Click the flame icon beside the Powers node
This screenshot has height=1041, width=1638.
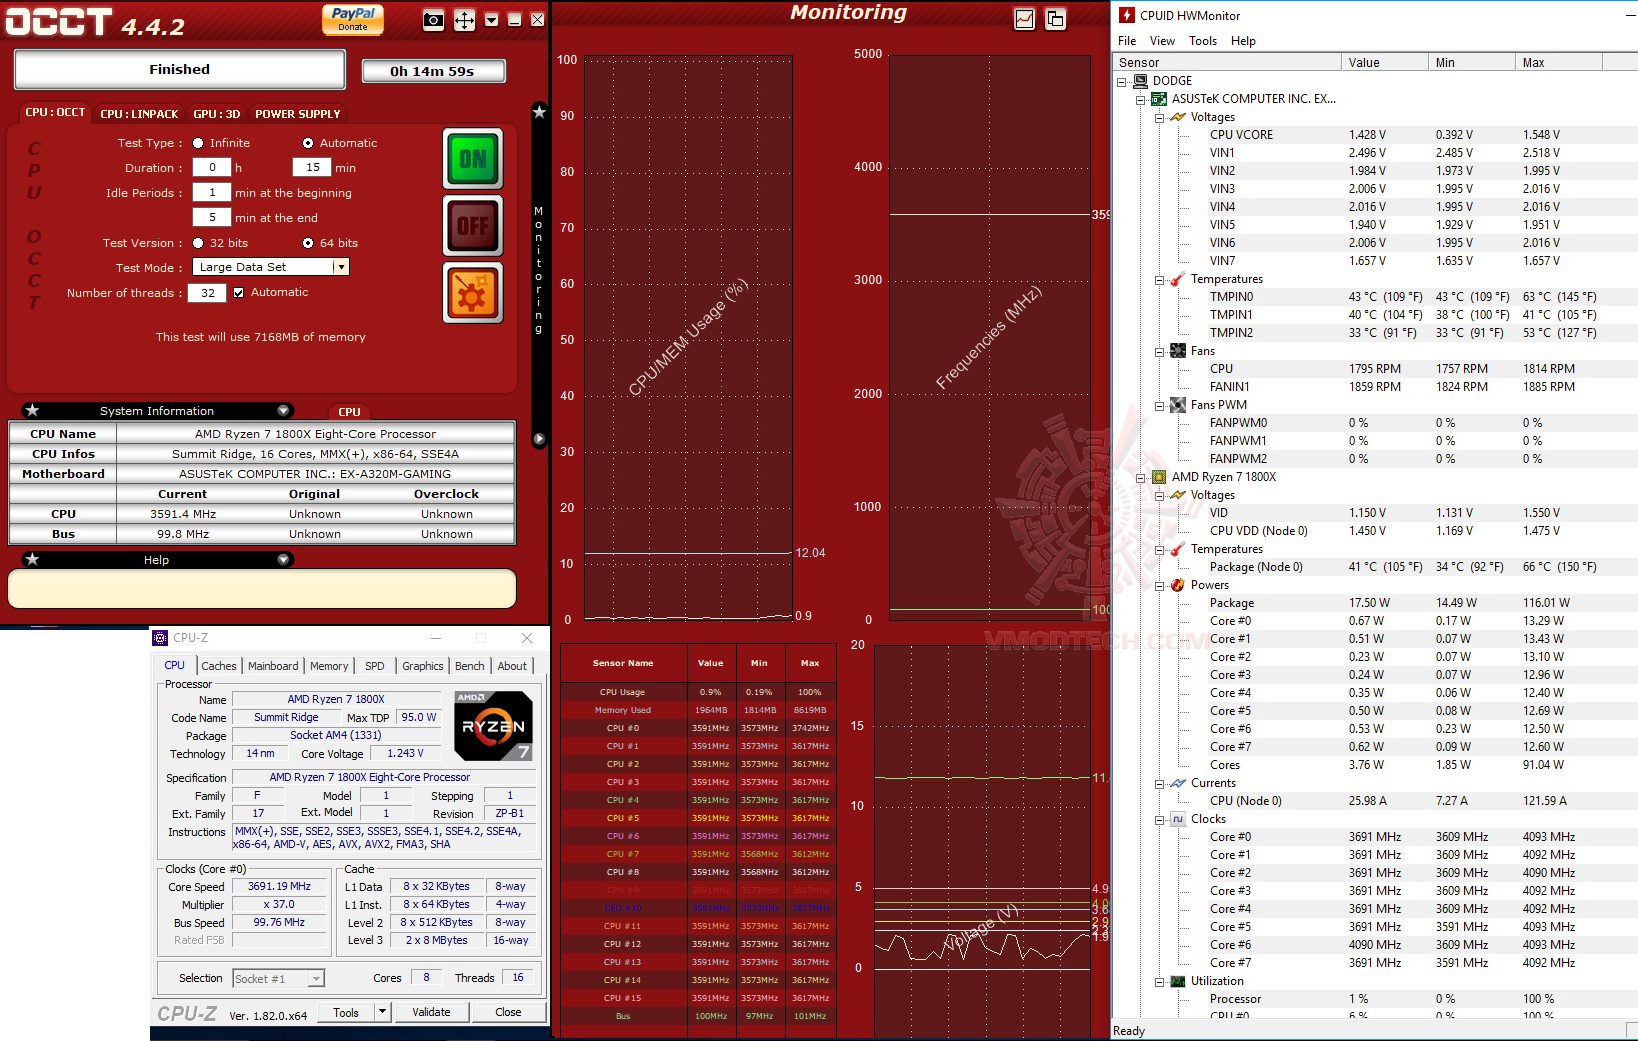click(1178, 585)
